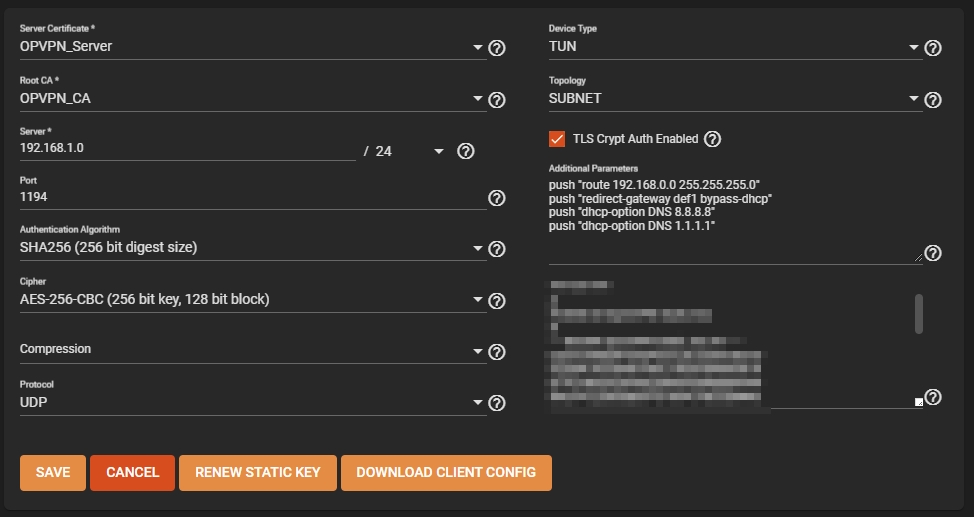This screenshot has width=974, height=517.
Task: Focus the Port field 1194
Action: coord(252,197)
